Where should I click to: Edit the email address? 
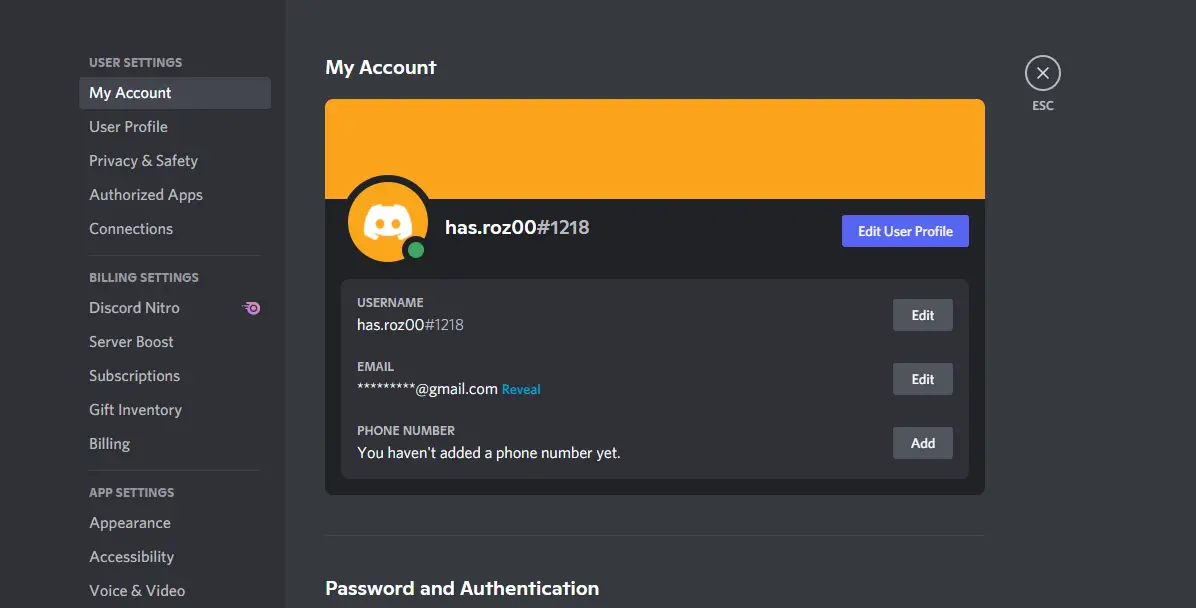coord(922,379)
